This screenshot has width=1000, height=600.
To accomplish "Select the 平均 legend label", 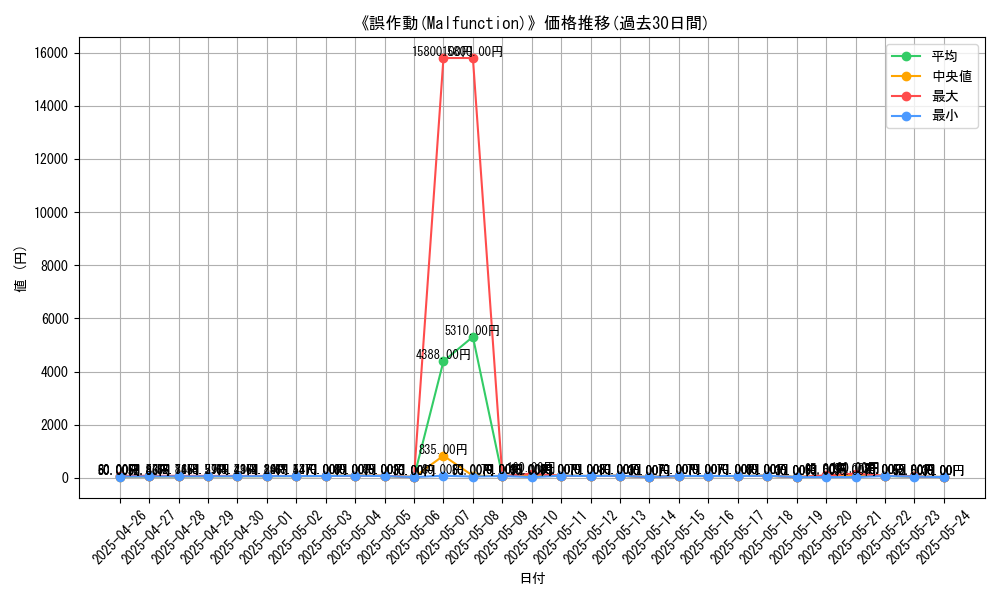I will (944, 56).
